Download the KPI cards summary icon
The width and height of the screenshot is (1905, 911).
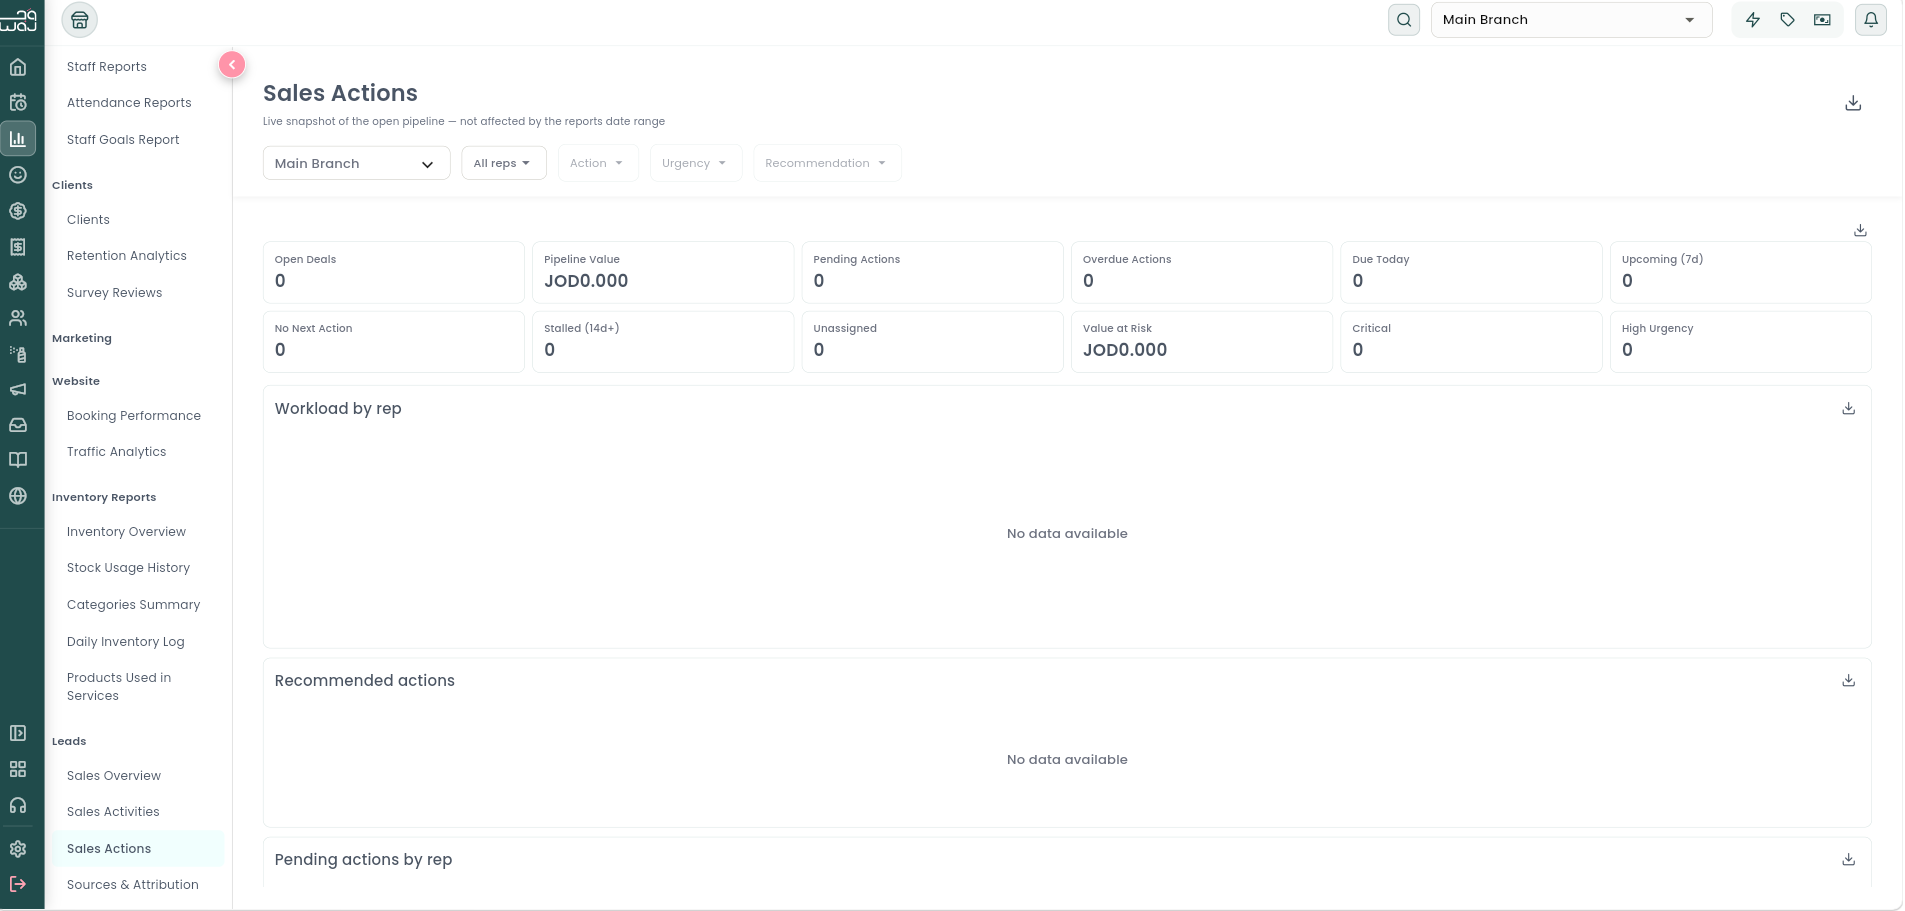click(x=1860, y=230)
